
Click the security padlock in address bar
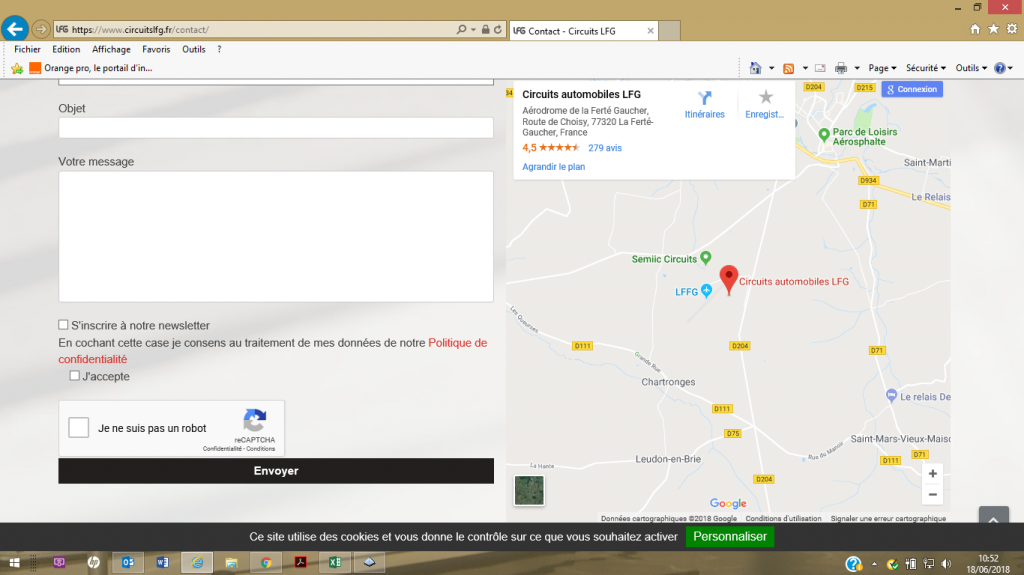pyautogui.click(x=485, y=29)
